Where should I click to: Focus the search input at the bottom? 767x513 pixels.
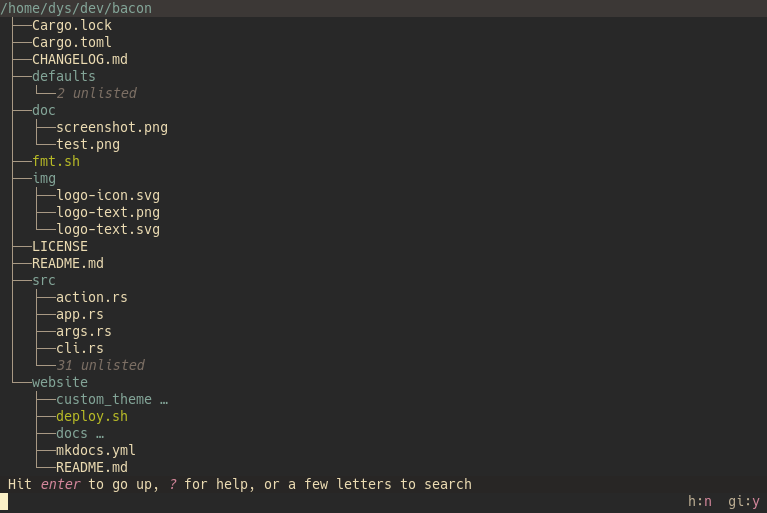342,502
